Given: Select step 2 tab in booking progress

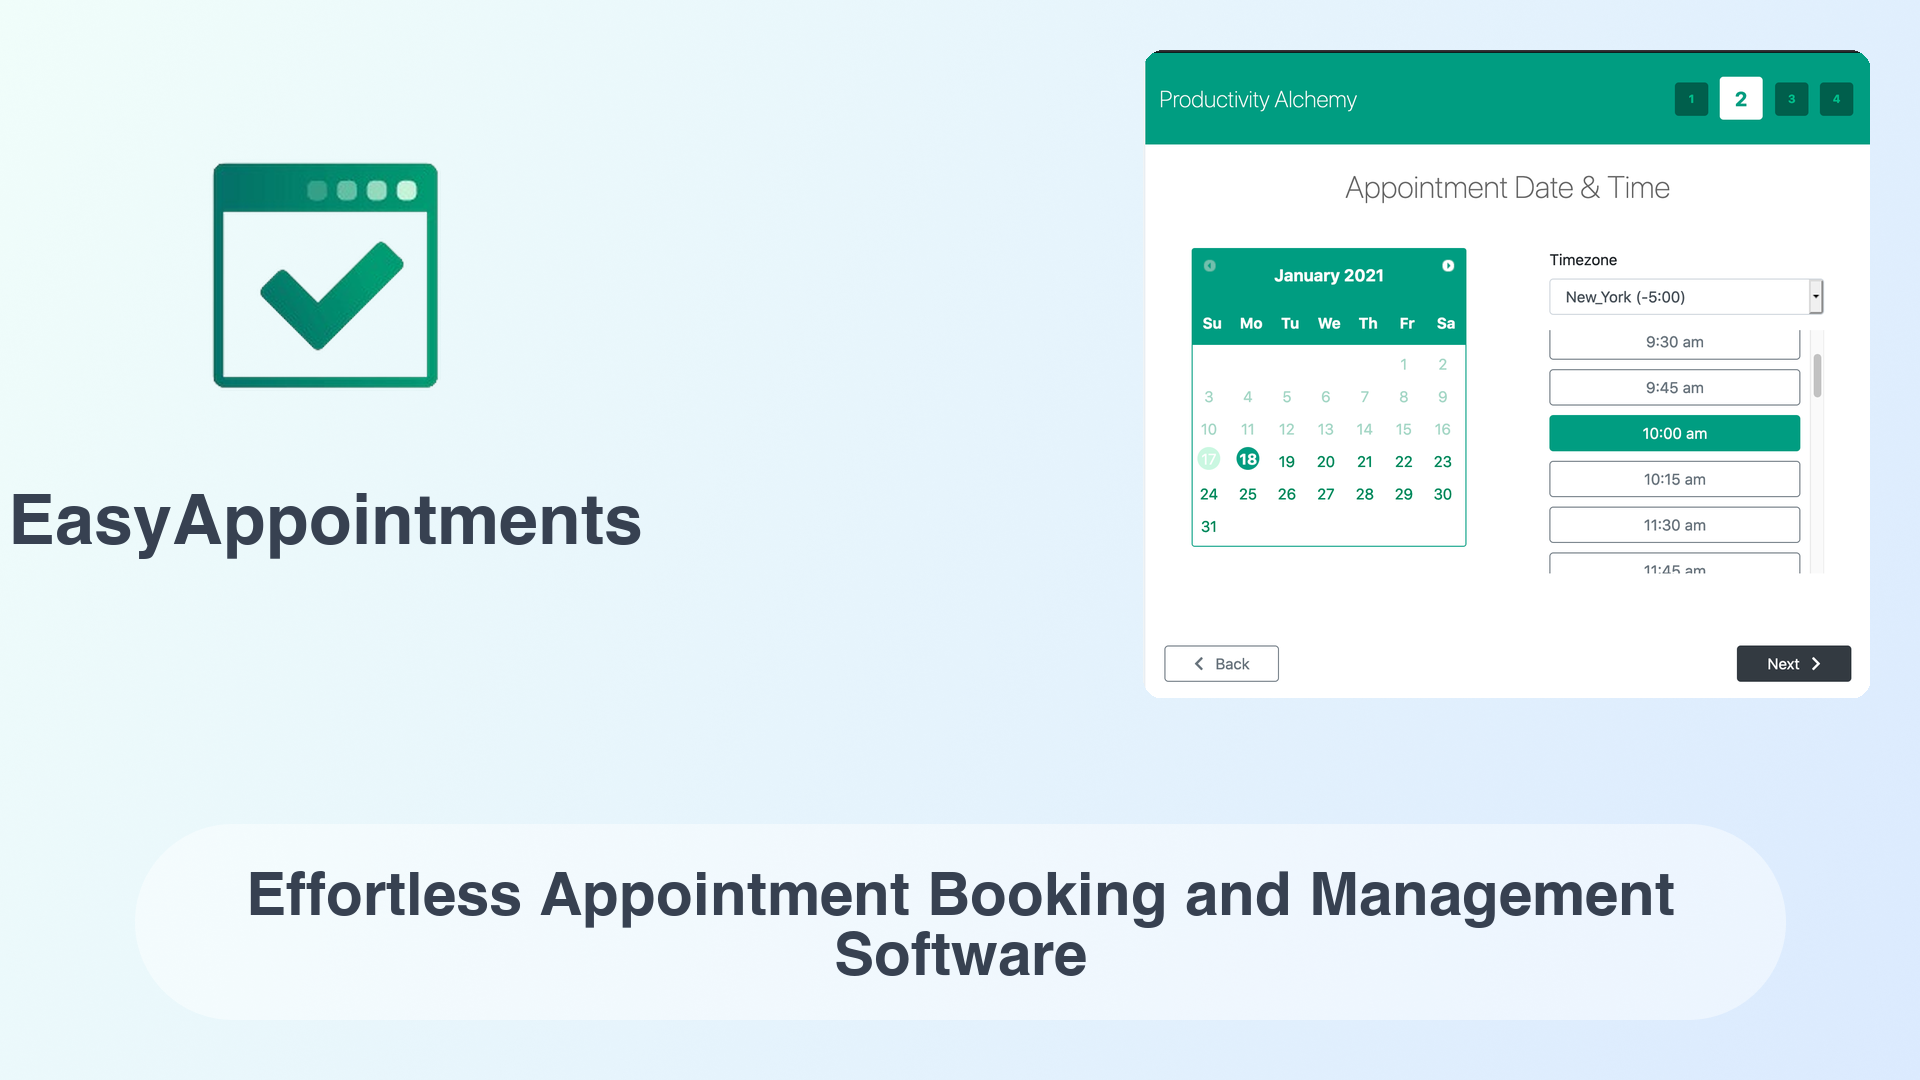Looking at the screenshot, I should coord(1739,99).
